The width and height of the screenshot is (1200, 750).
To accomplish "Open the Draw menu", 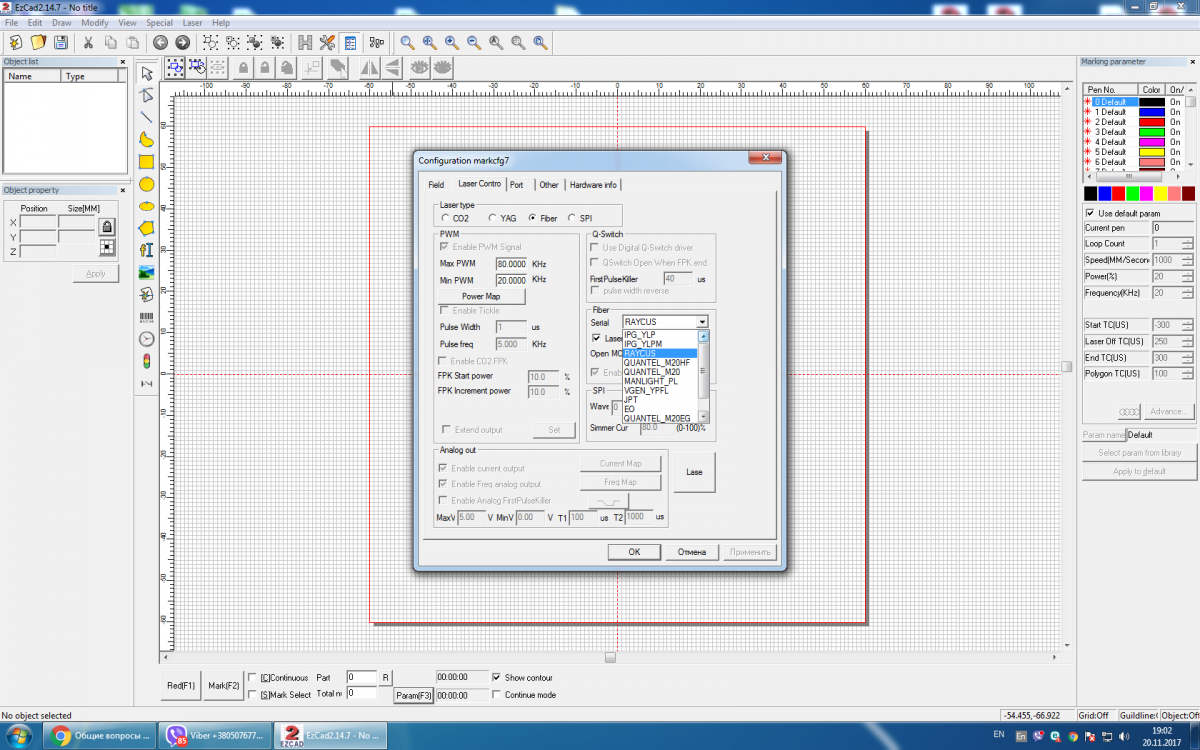I will click(x=62, y=22).
